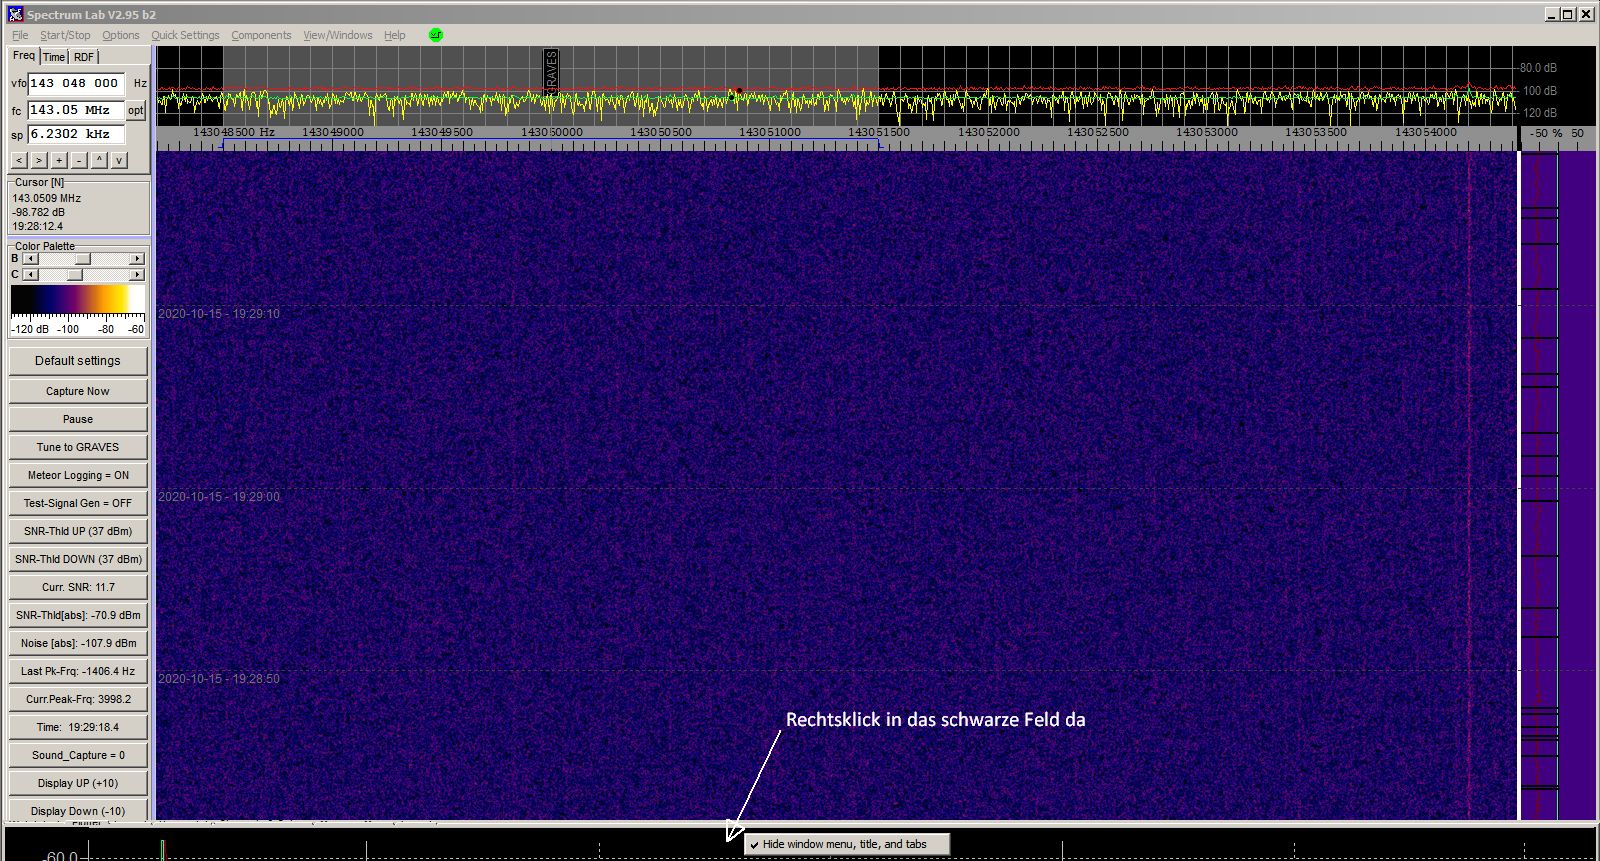The height and width of the screenshot is (861, 1600).
Task: Click the cursor readout 143.0509 MHz
Action: [47, 198]
